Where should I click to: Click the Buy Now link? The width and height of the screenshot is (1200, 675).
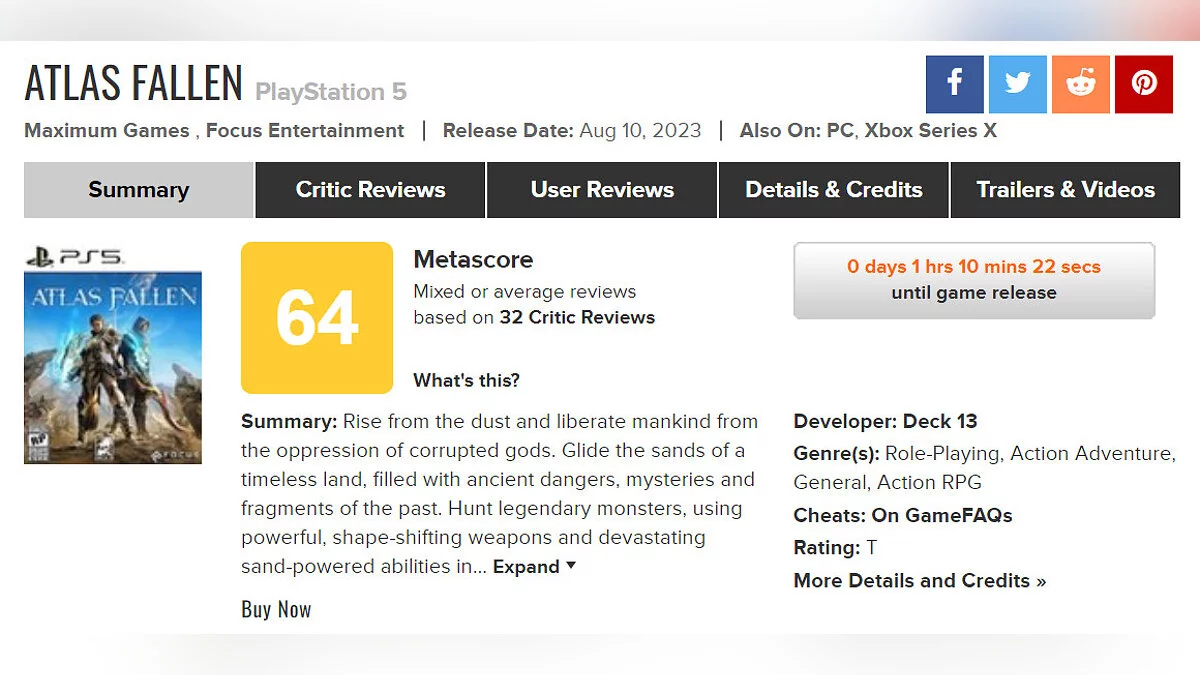pos(276,610)
